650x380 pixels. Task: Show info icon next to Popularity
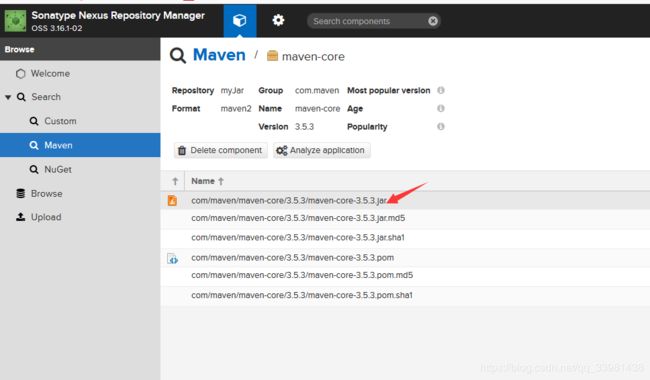pos(441,126)
